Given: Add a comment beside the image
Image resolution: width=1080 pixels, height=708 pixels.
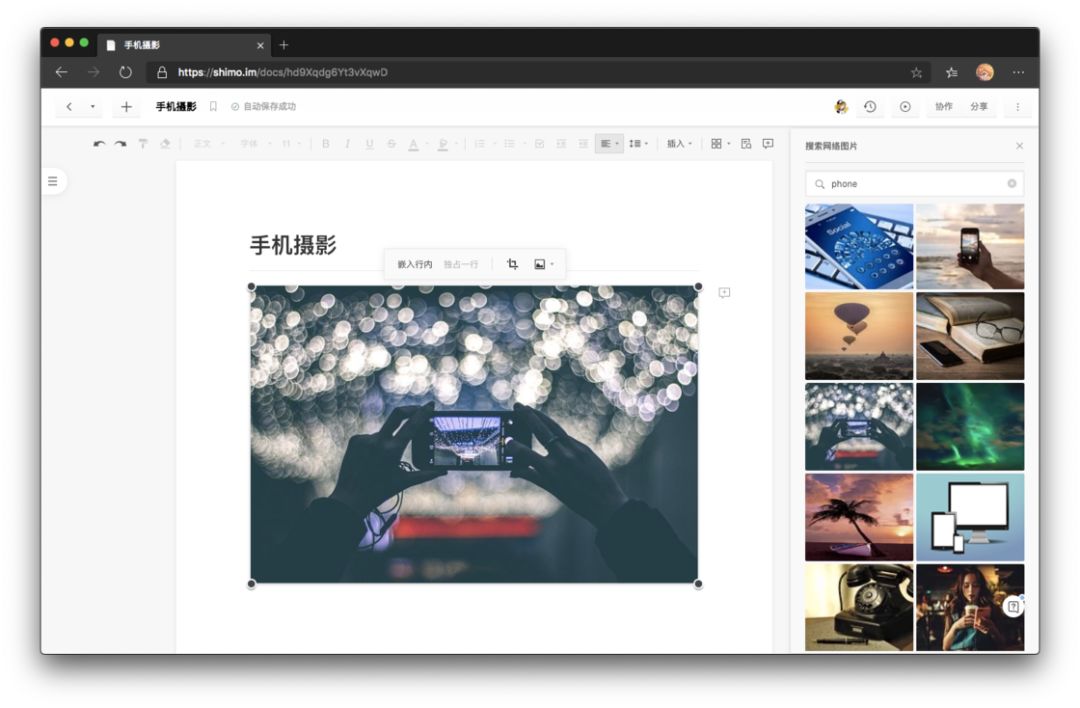Looking at the screenshot, I should point(724,293).
